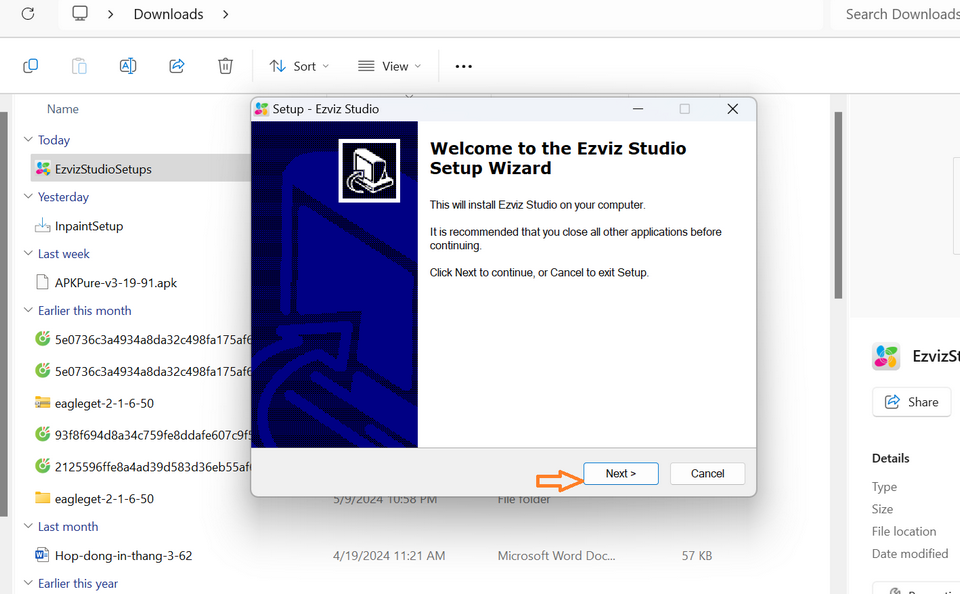Click the Microsoft Word Doc type cell
Image resolution: width=960 pixels, height=594 pixels.
pyautogui.click(x=557, y=555)
